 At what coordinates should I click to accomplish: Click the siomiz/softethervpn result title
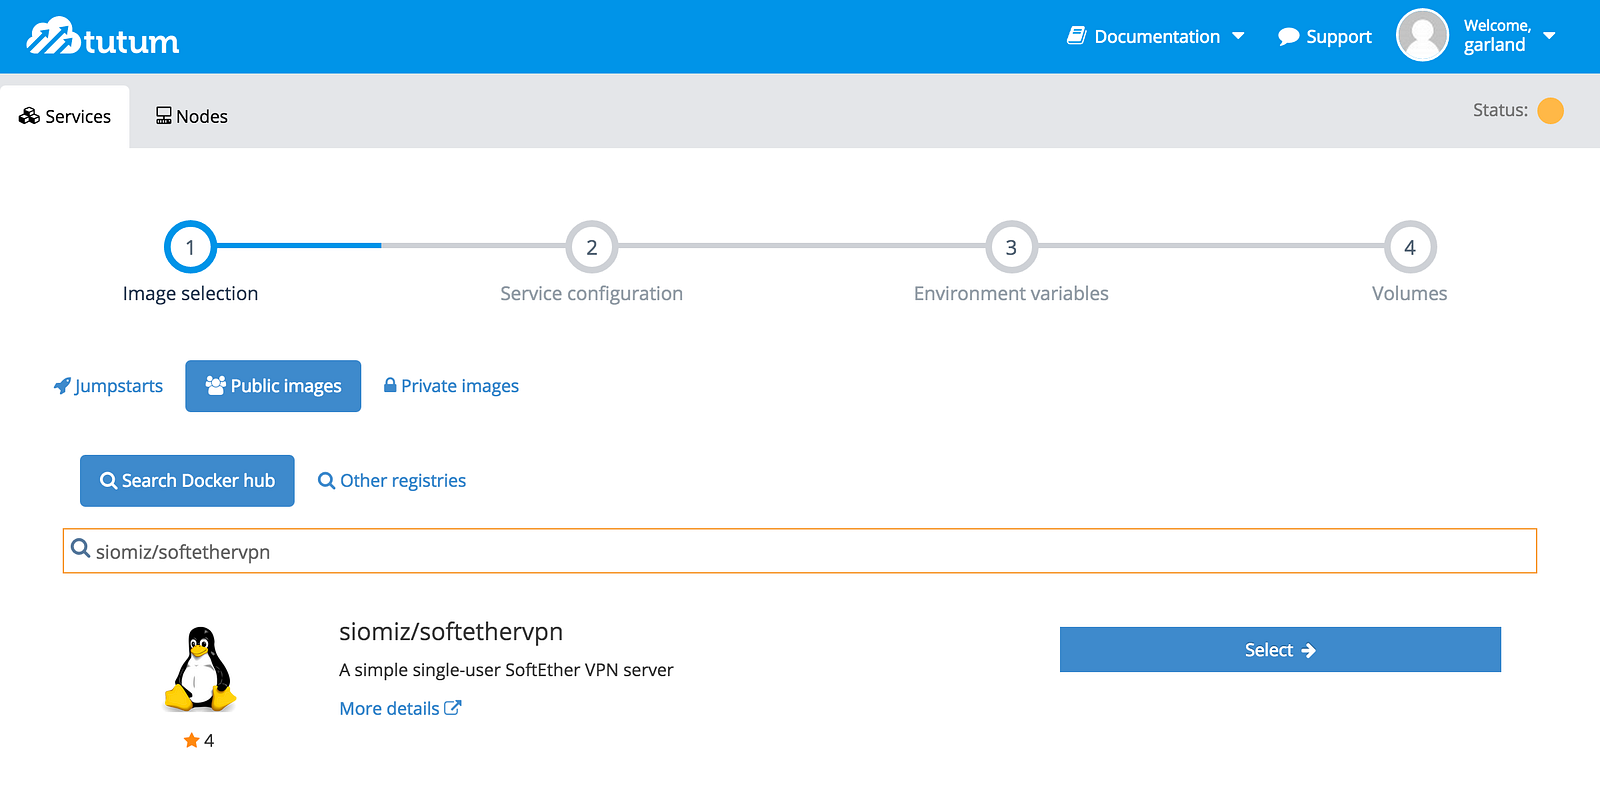coord(451,632)
